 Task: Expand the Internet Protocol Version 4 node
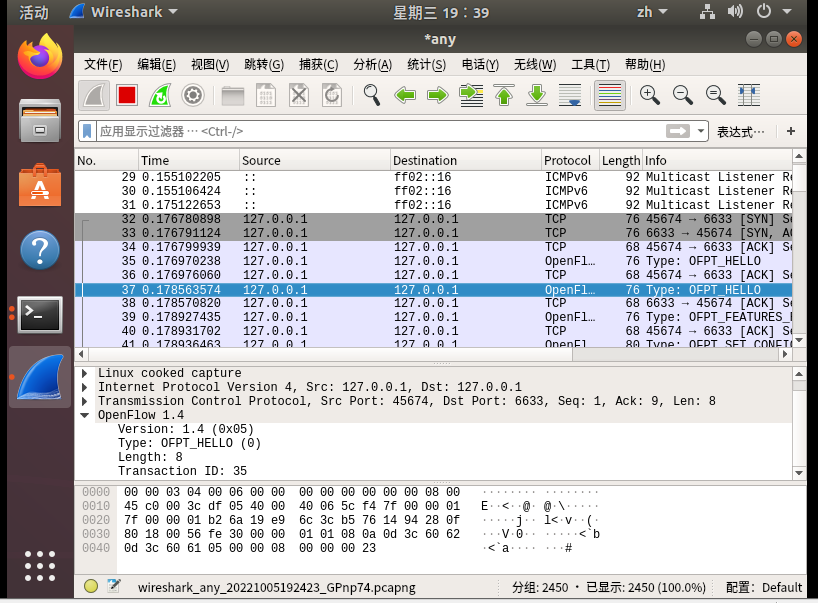click(85, 387)
